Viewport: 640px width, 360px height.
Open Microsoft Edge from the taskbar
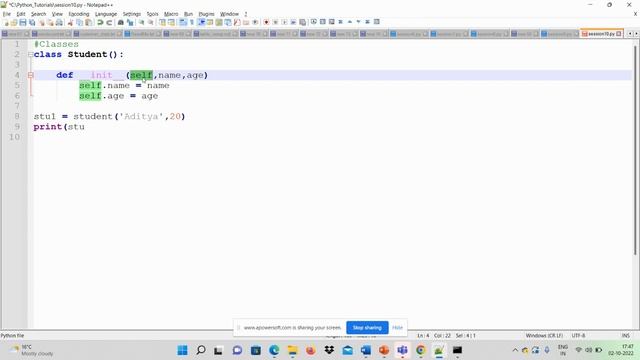[274, 350]
